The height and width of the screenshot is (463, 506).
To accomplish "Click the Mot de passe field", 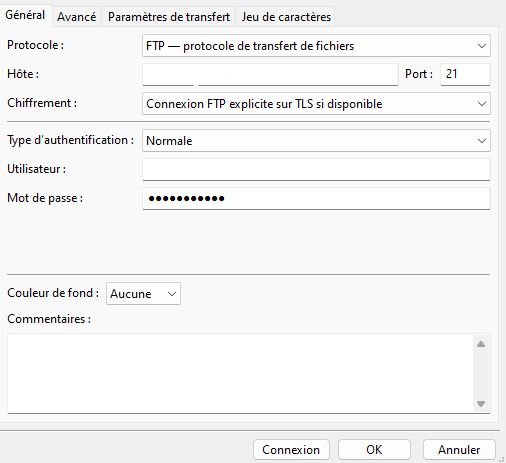I will coord(316,199).
